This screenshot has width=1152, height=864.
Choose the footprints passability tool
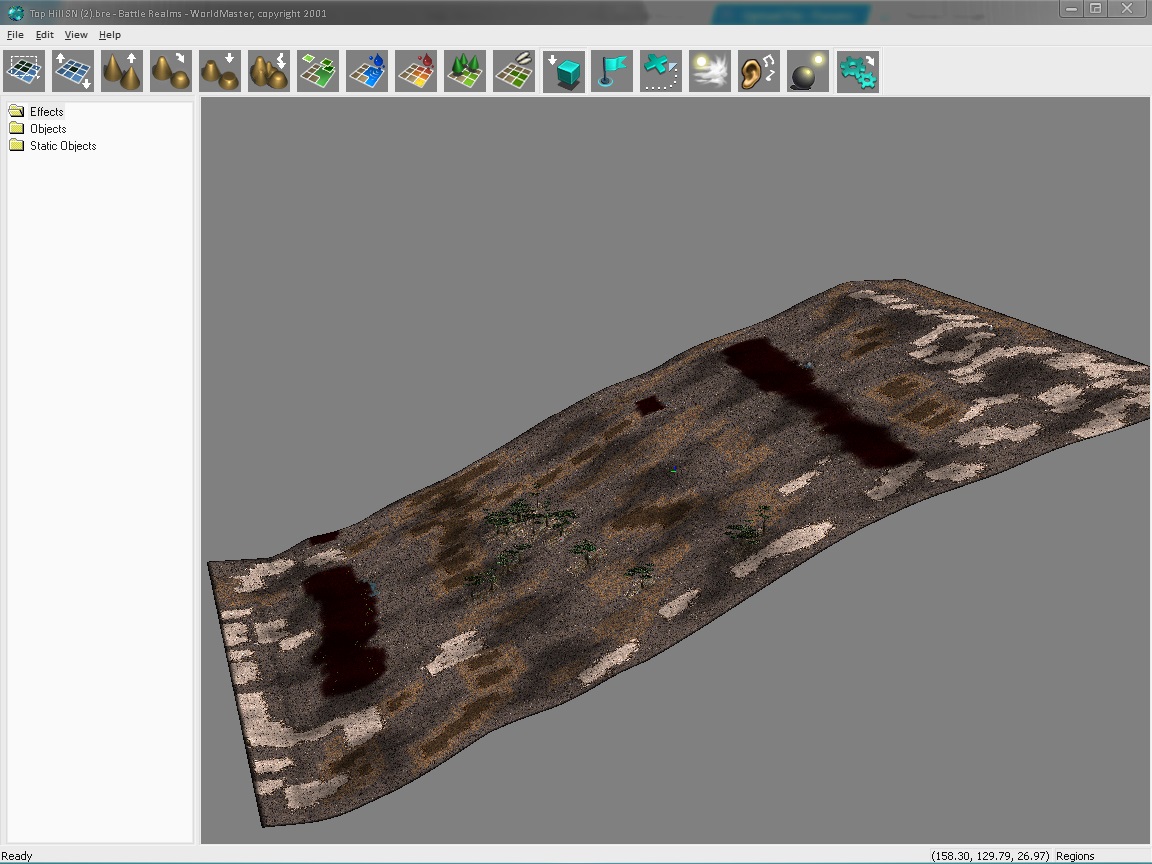(514, 71)
